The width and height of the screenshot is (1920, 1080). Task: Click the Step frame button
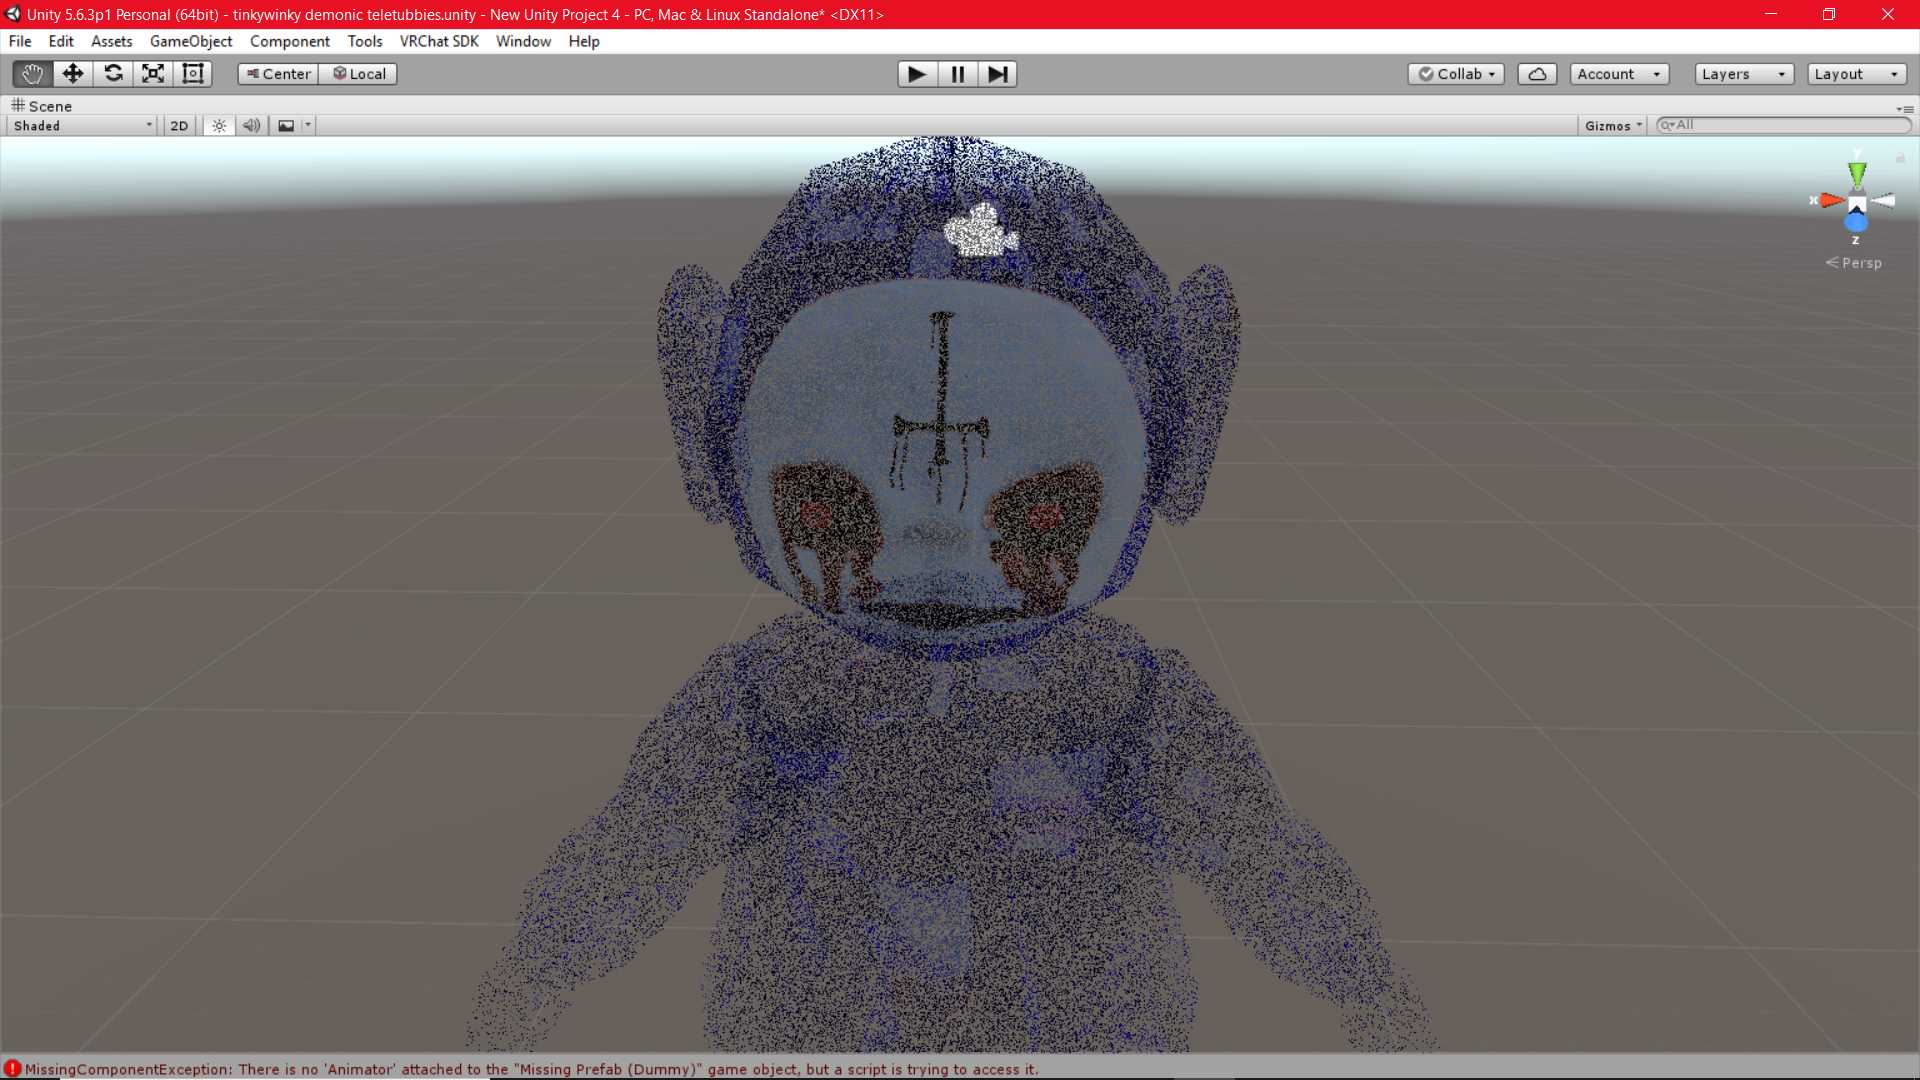pyautogui.click(x=997, y=74)
